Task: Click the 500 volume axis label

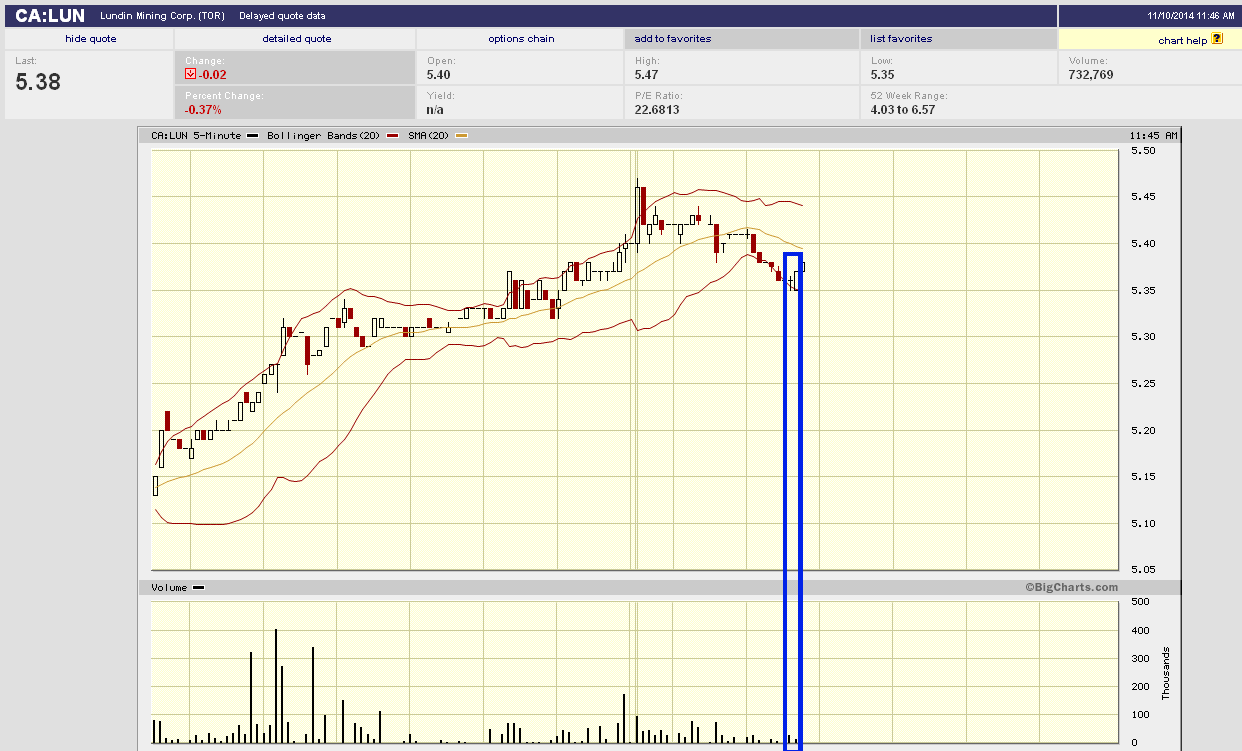Action: [1140, 602]
